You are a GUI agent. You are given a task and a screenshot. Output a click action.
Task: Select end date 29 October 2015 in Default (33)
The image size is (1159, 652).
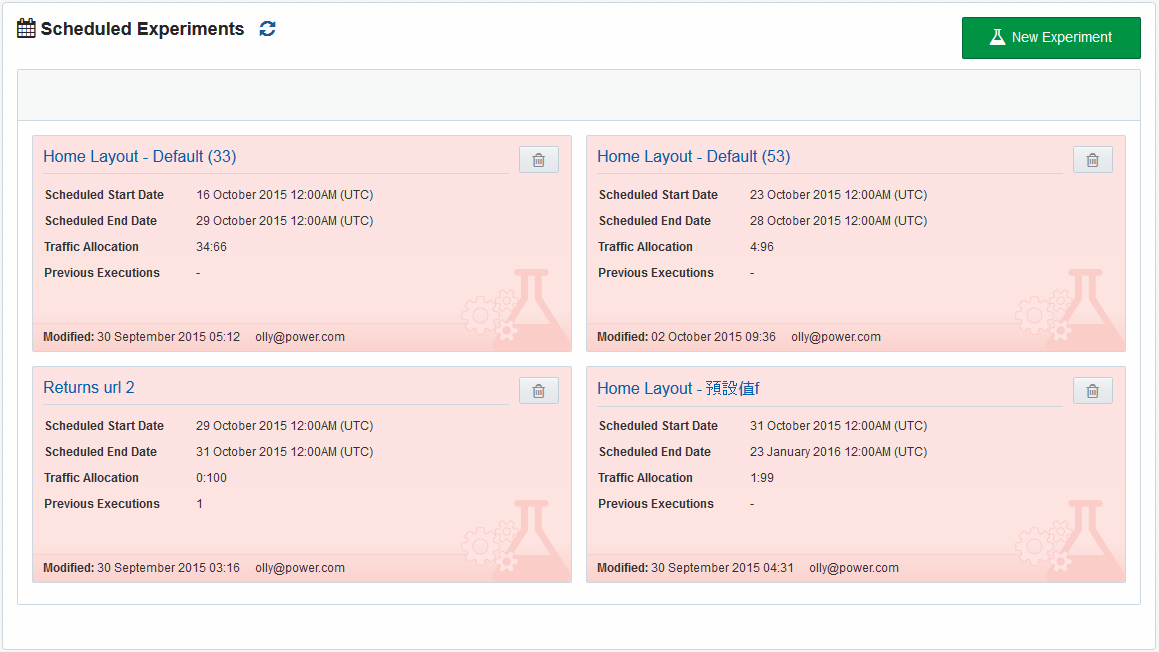point(285,221)
